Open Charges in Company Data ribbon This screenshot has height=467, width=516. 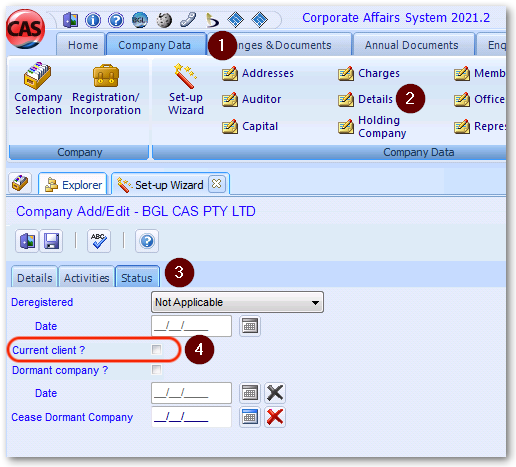[368, 73]
